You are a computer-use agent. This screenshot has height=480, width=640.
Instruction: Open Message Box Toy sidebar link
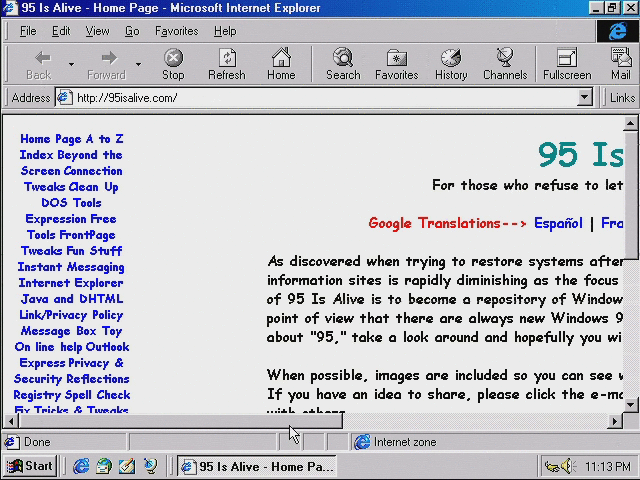pos(71,331)
